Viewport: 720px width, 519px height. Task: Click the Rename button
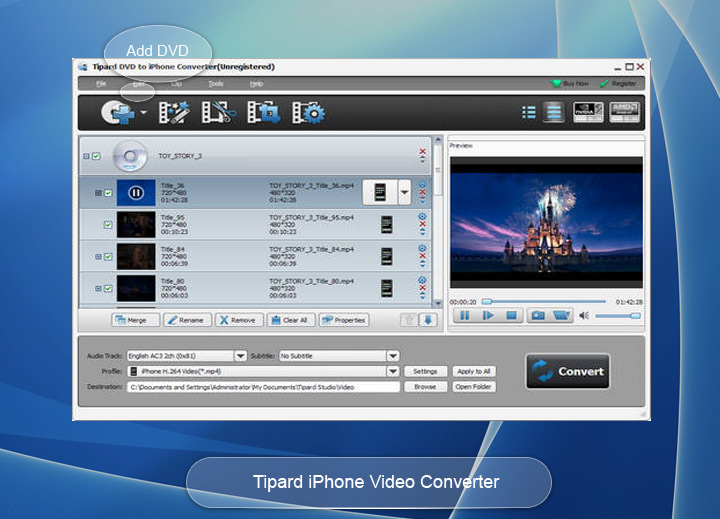pos(187,320)
